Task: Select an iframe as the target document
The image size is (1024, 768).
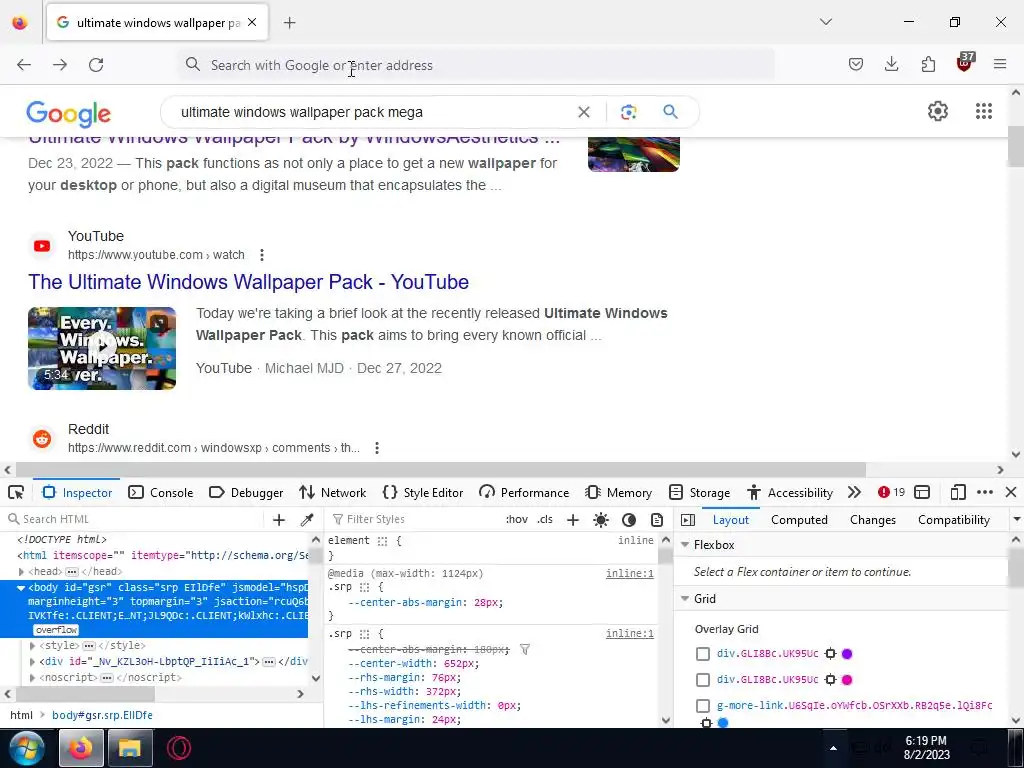Action: point(922,492)
